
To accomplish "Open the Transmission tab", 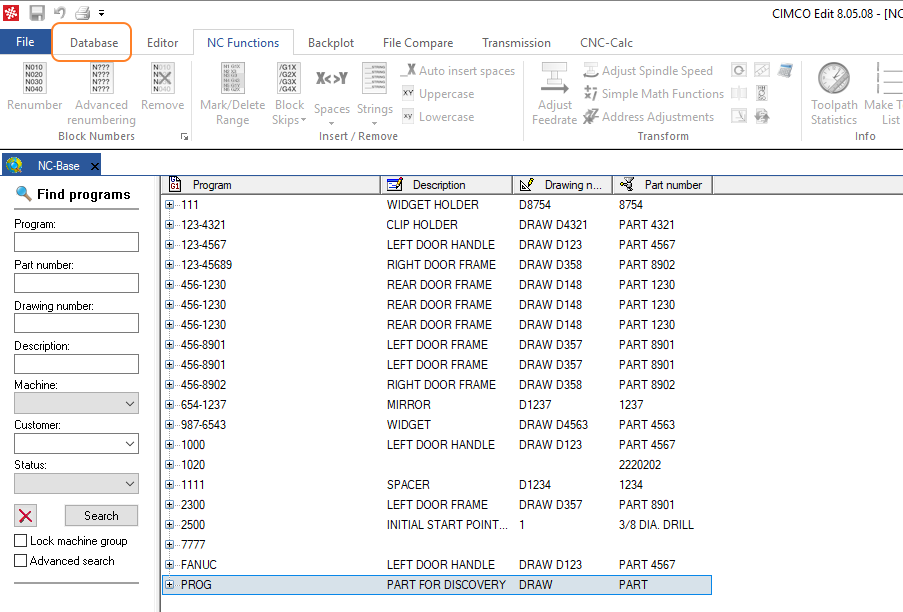I will [516, 43].
